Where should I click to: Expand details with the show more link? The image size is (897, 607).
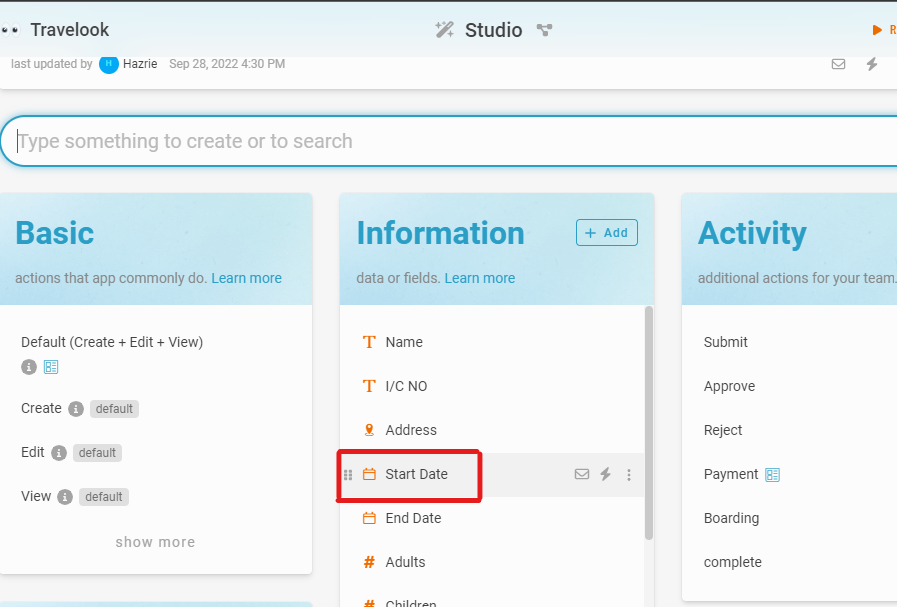tap(155, 541)
